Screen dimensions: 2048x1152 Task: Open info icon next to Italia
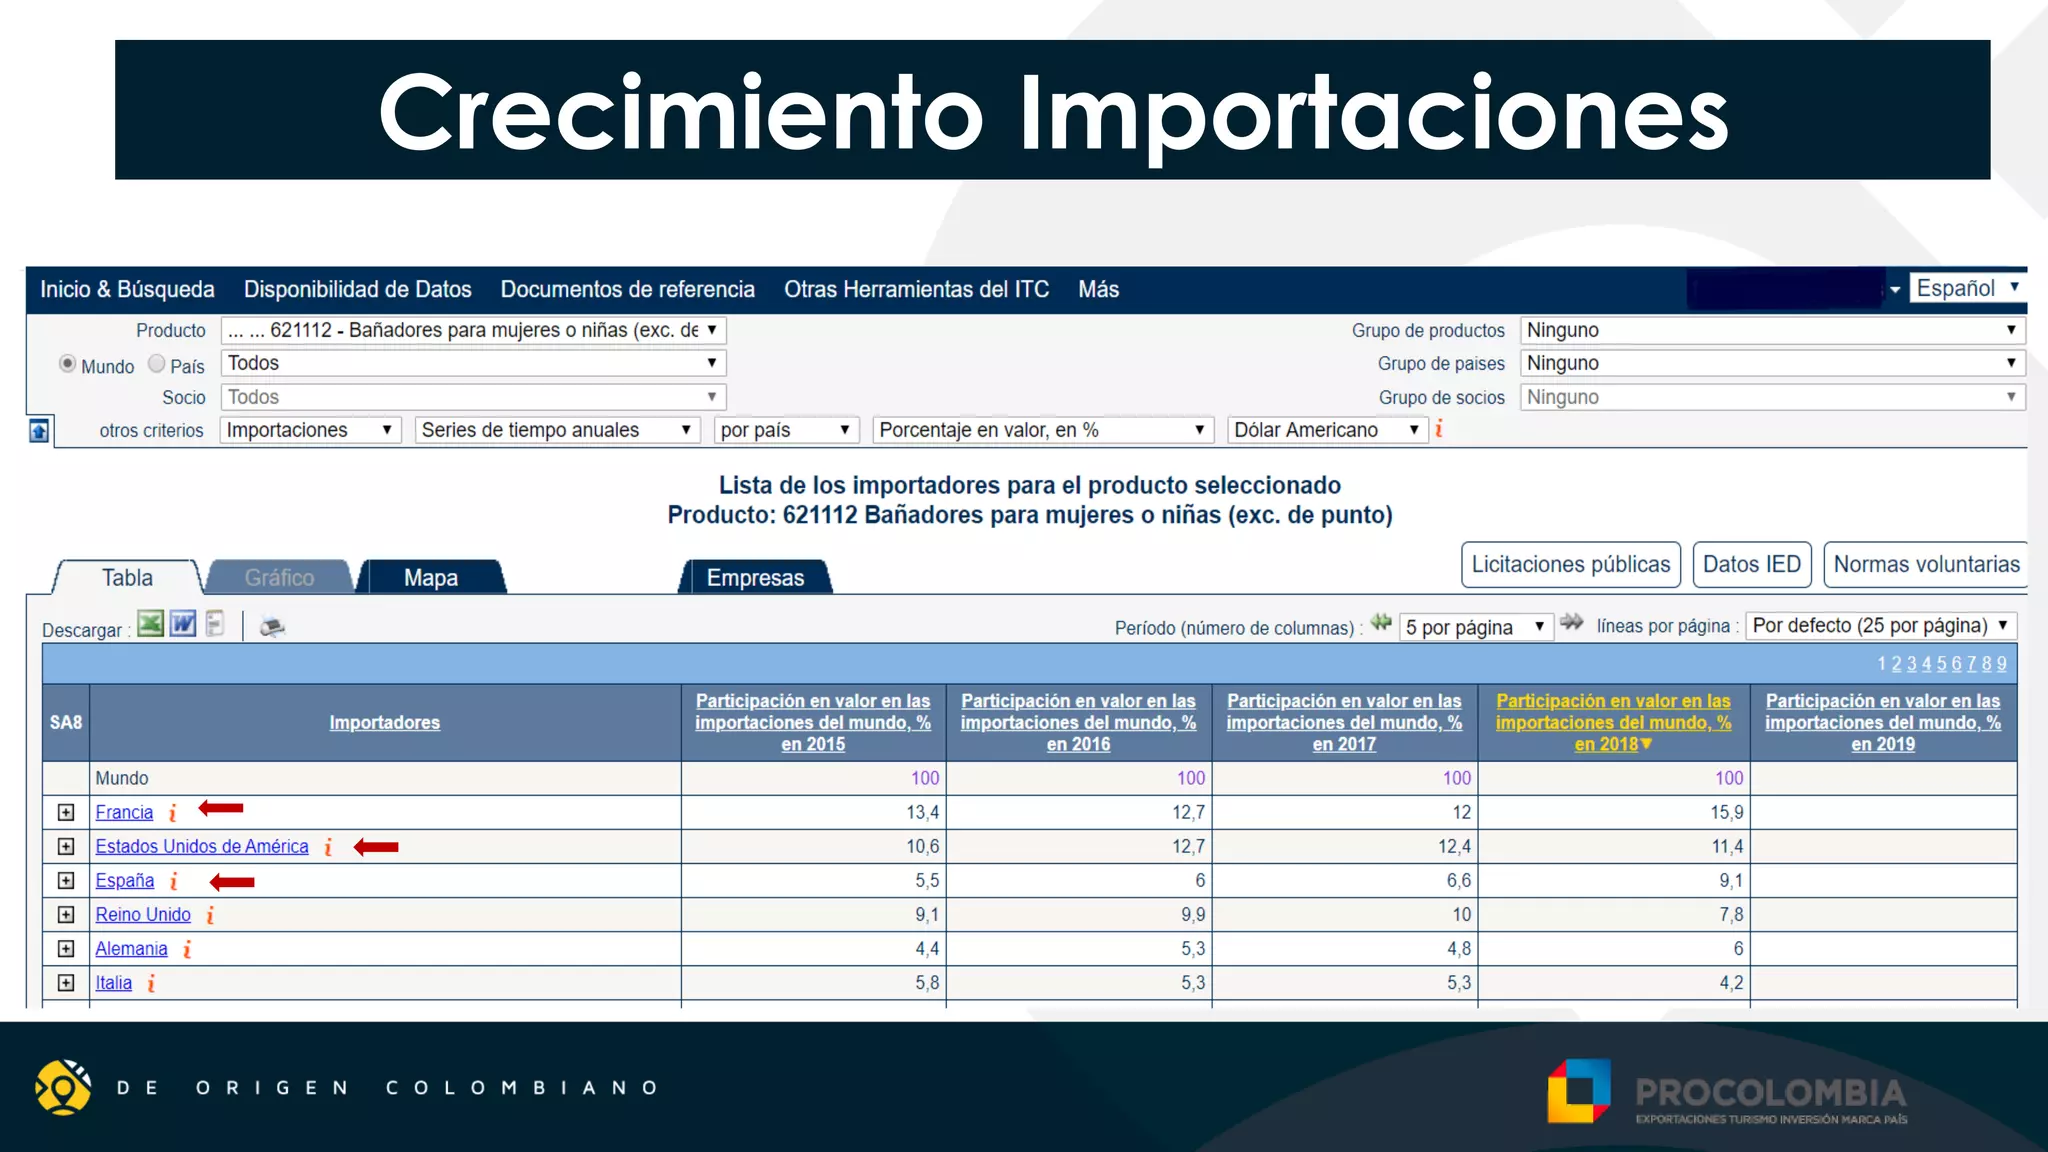coord(151,983)
